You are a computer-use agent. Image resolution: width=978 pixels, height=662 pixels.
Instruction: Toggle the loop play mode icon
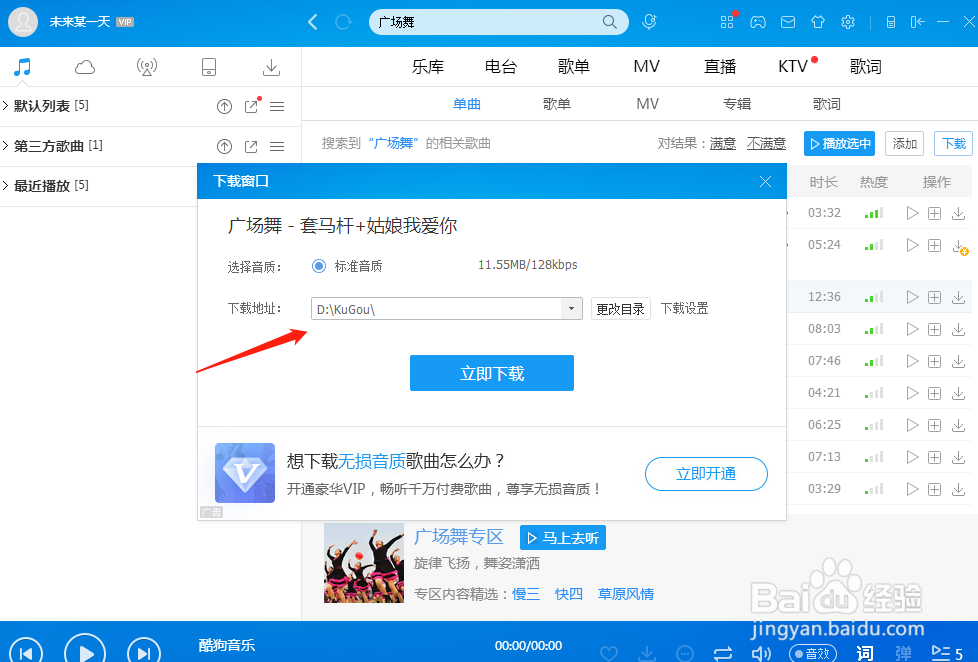pos(722,653)
